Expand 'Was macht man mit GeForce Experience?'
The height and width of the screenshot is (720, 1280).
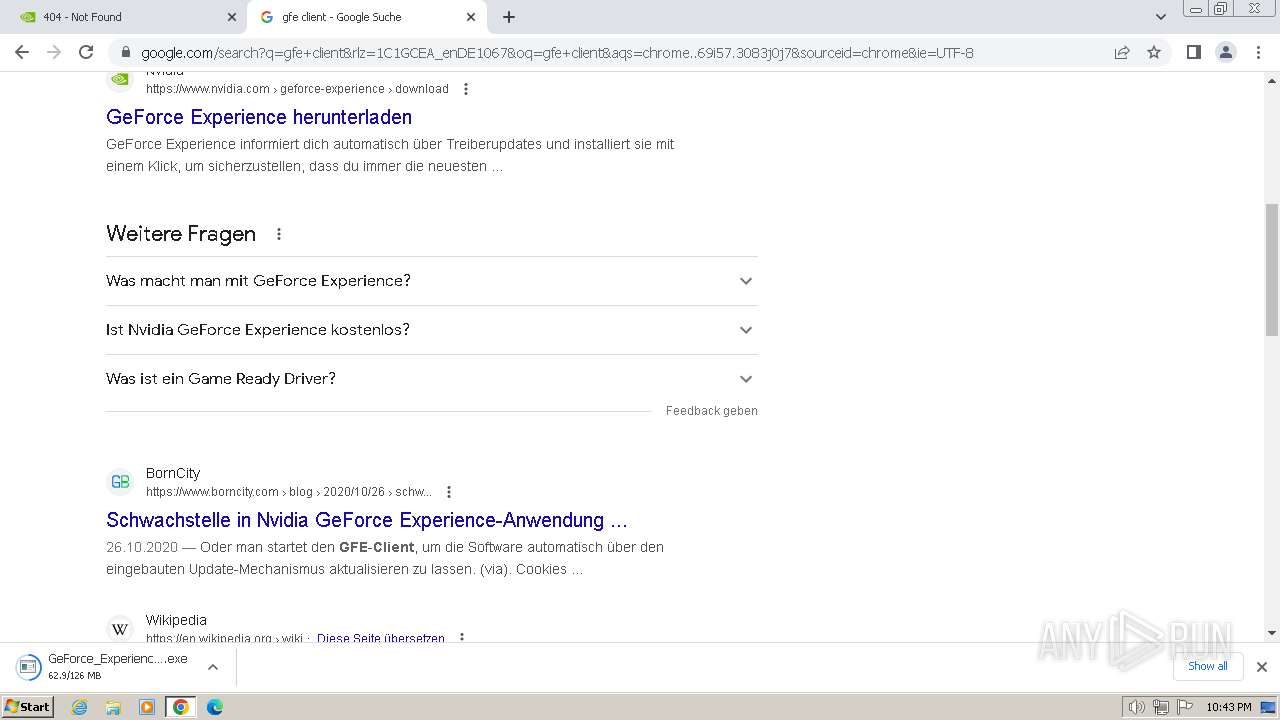tap(432, 281)
